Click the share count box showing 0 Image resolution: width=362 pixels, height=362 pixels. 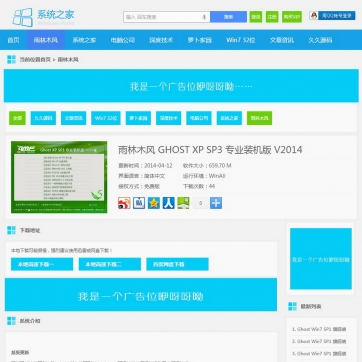pyautogui.click(x=200, y=203)
